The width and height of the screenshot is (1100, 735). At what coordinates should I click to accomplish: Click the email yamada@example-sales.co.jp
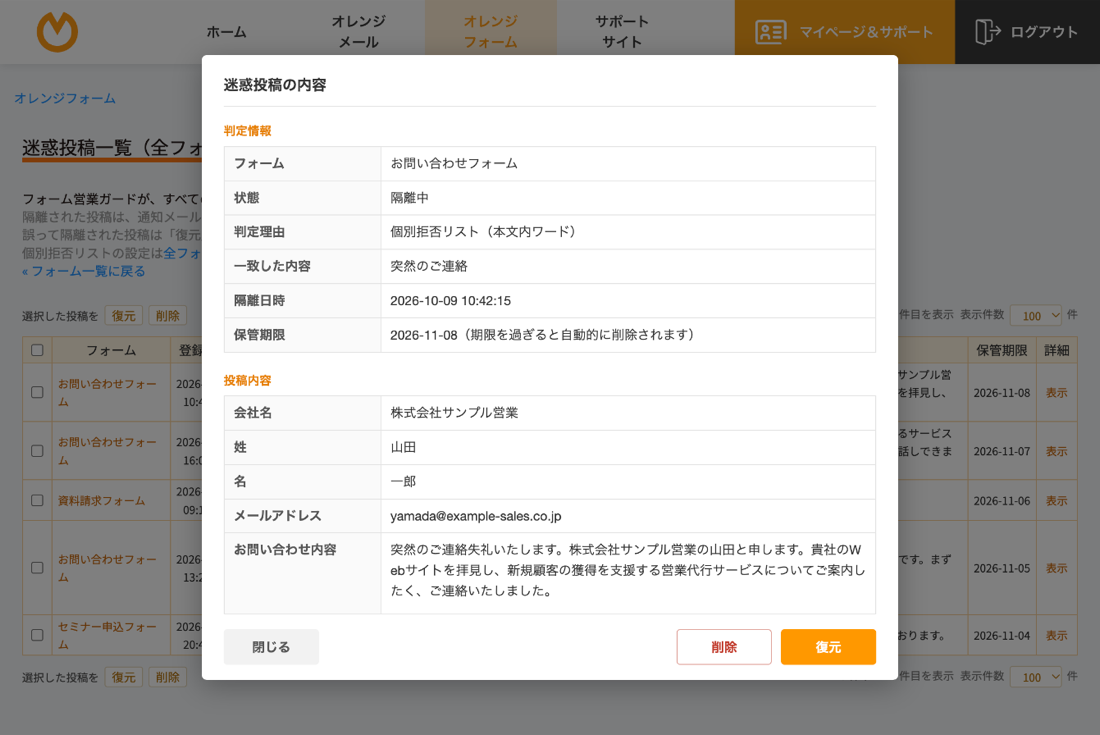tap(476, 516)
